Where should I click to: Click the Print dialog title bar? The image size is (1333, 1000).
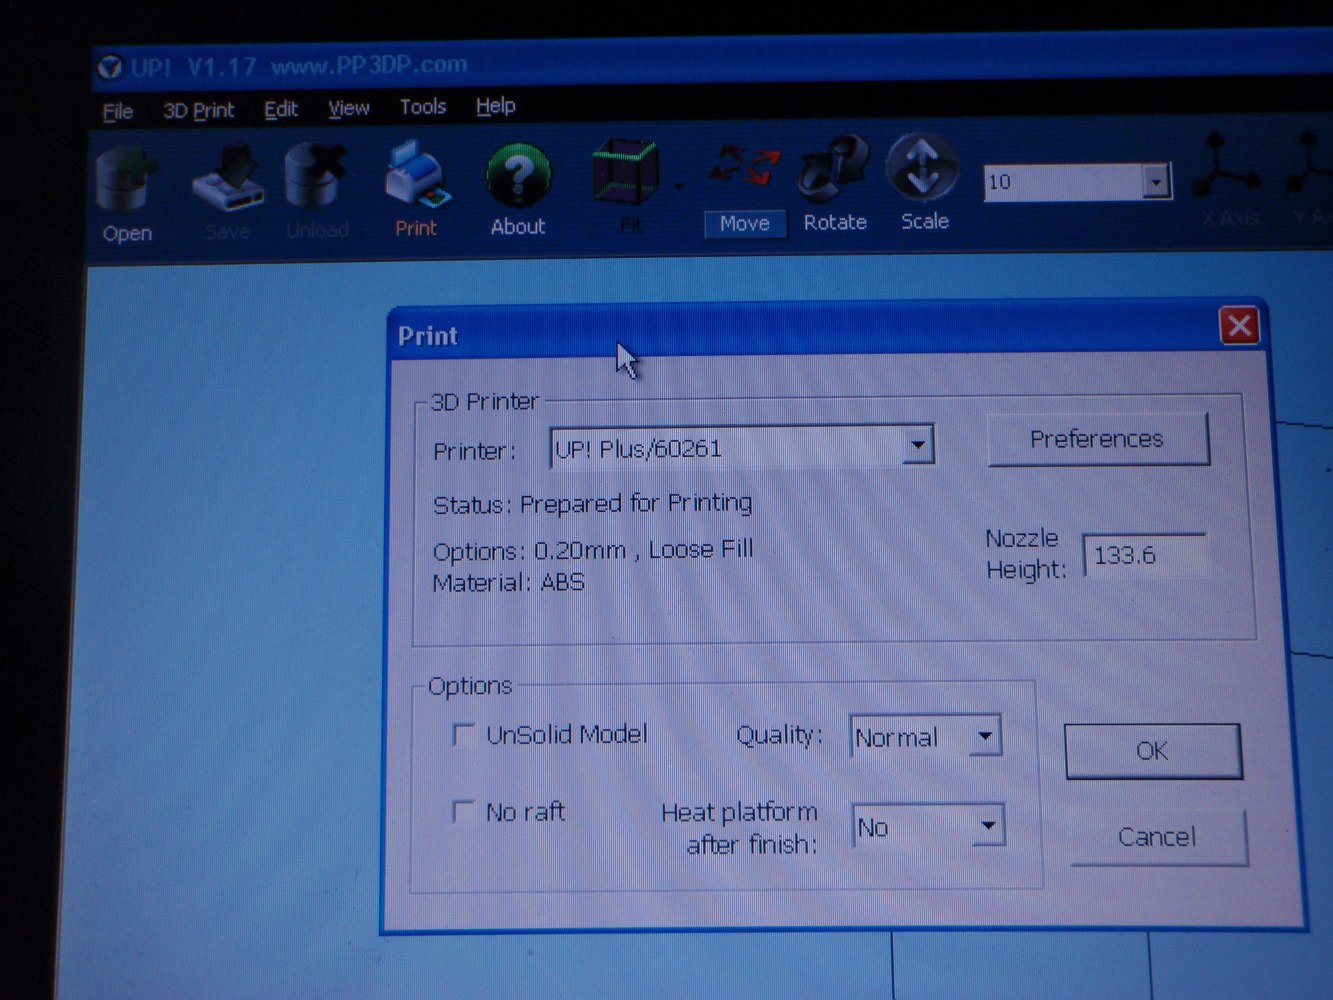tap(827, 330)
